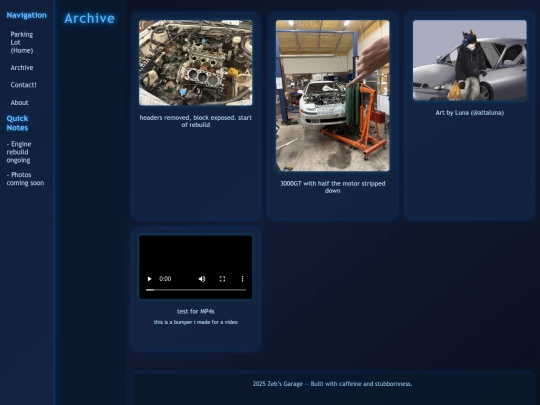Click the '2025 Zeb's Garage' footer text

[x=332, y=384]
